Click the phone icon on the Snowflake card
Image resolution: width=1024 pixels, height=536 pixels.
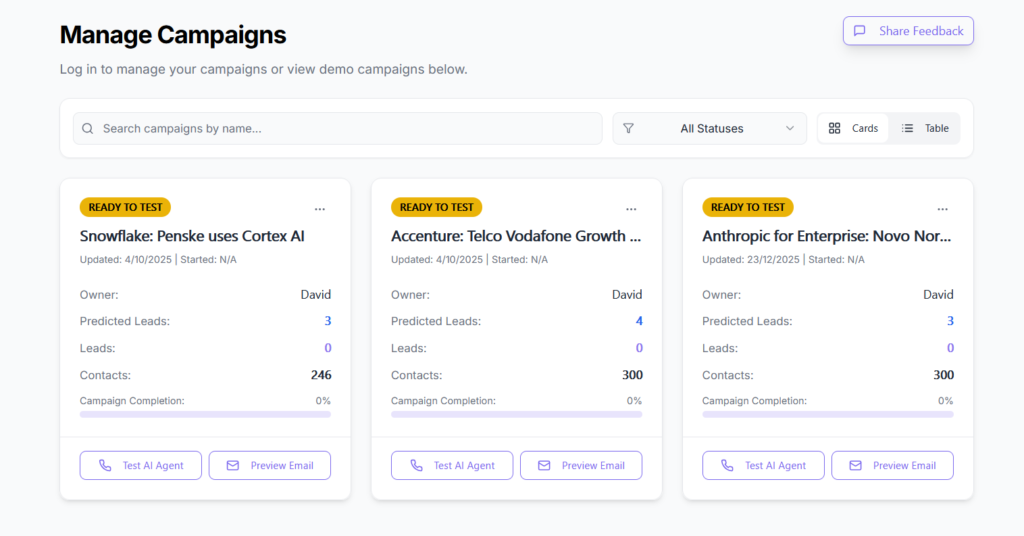click(x=105, y=466)
